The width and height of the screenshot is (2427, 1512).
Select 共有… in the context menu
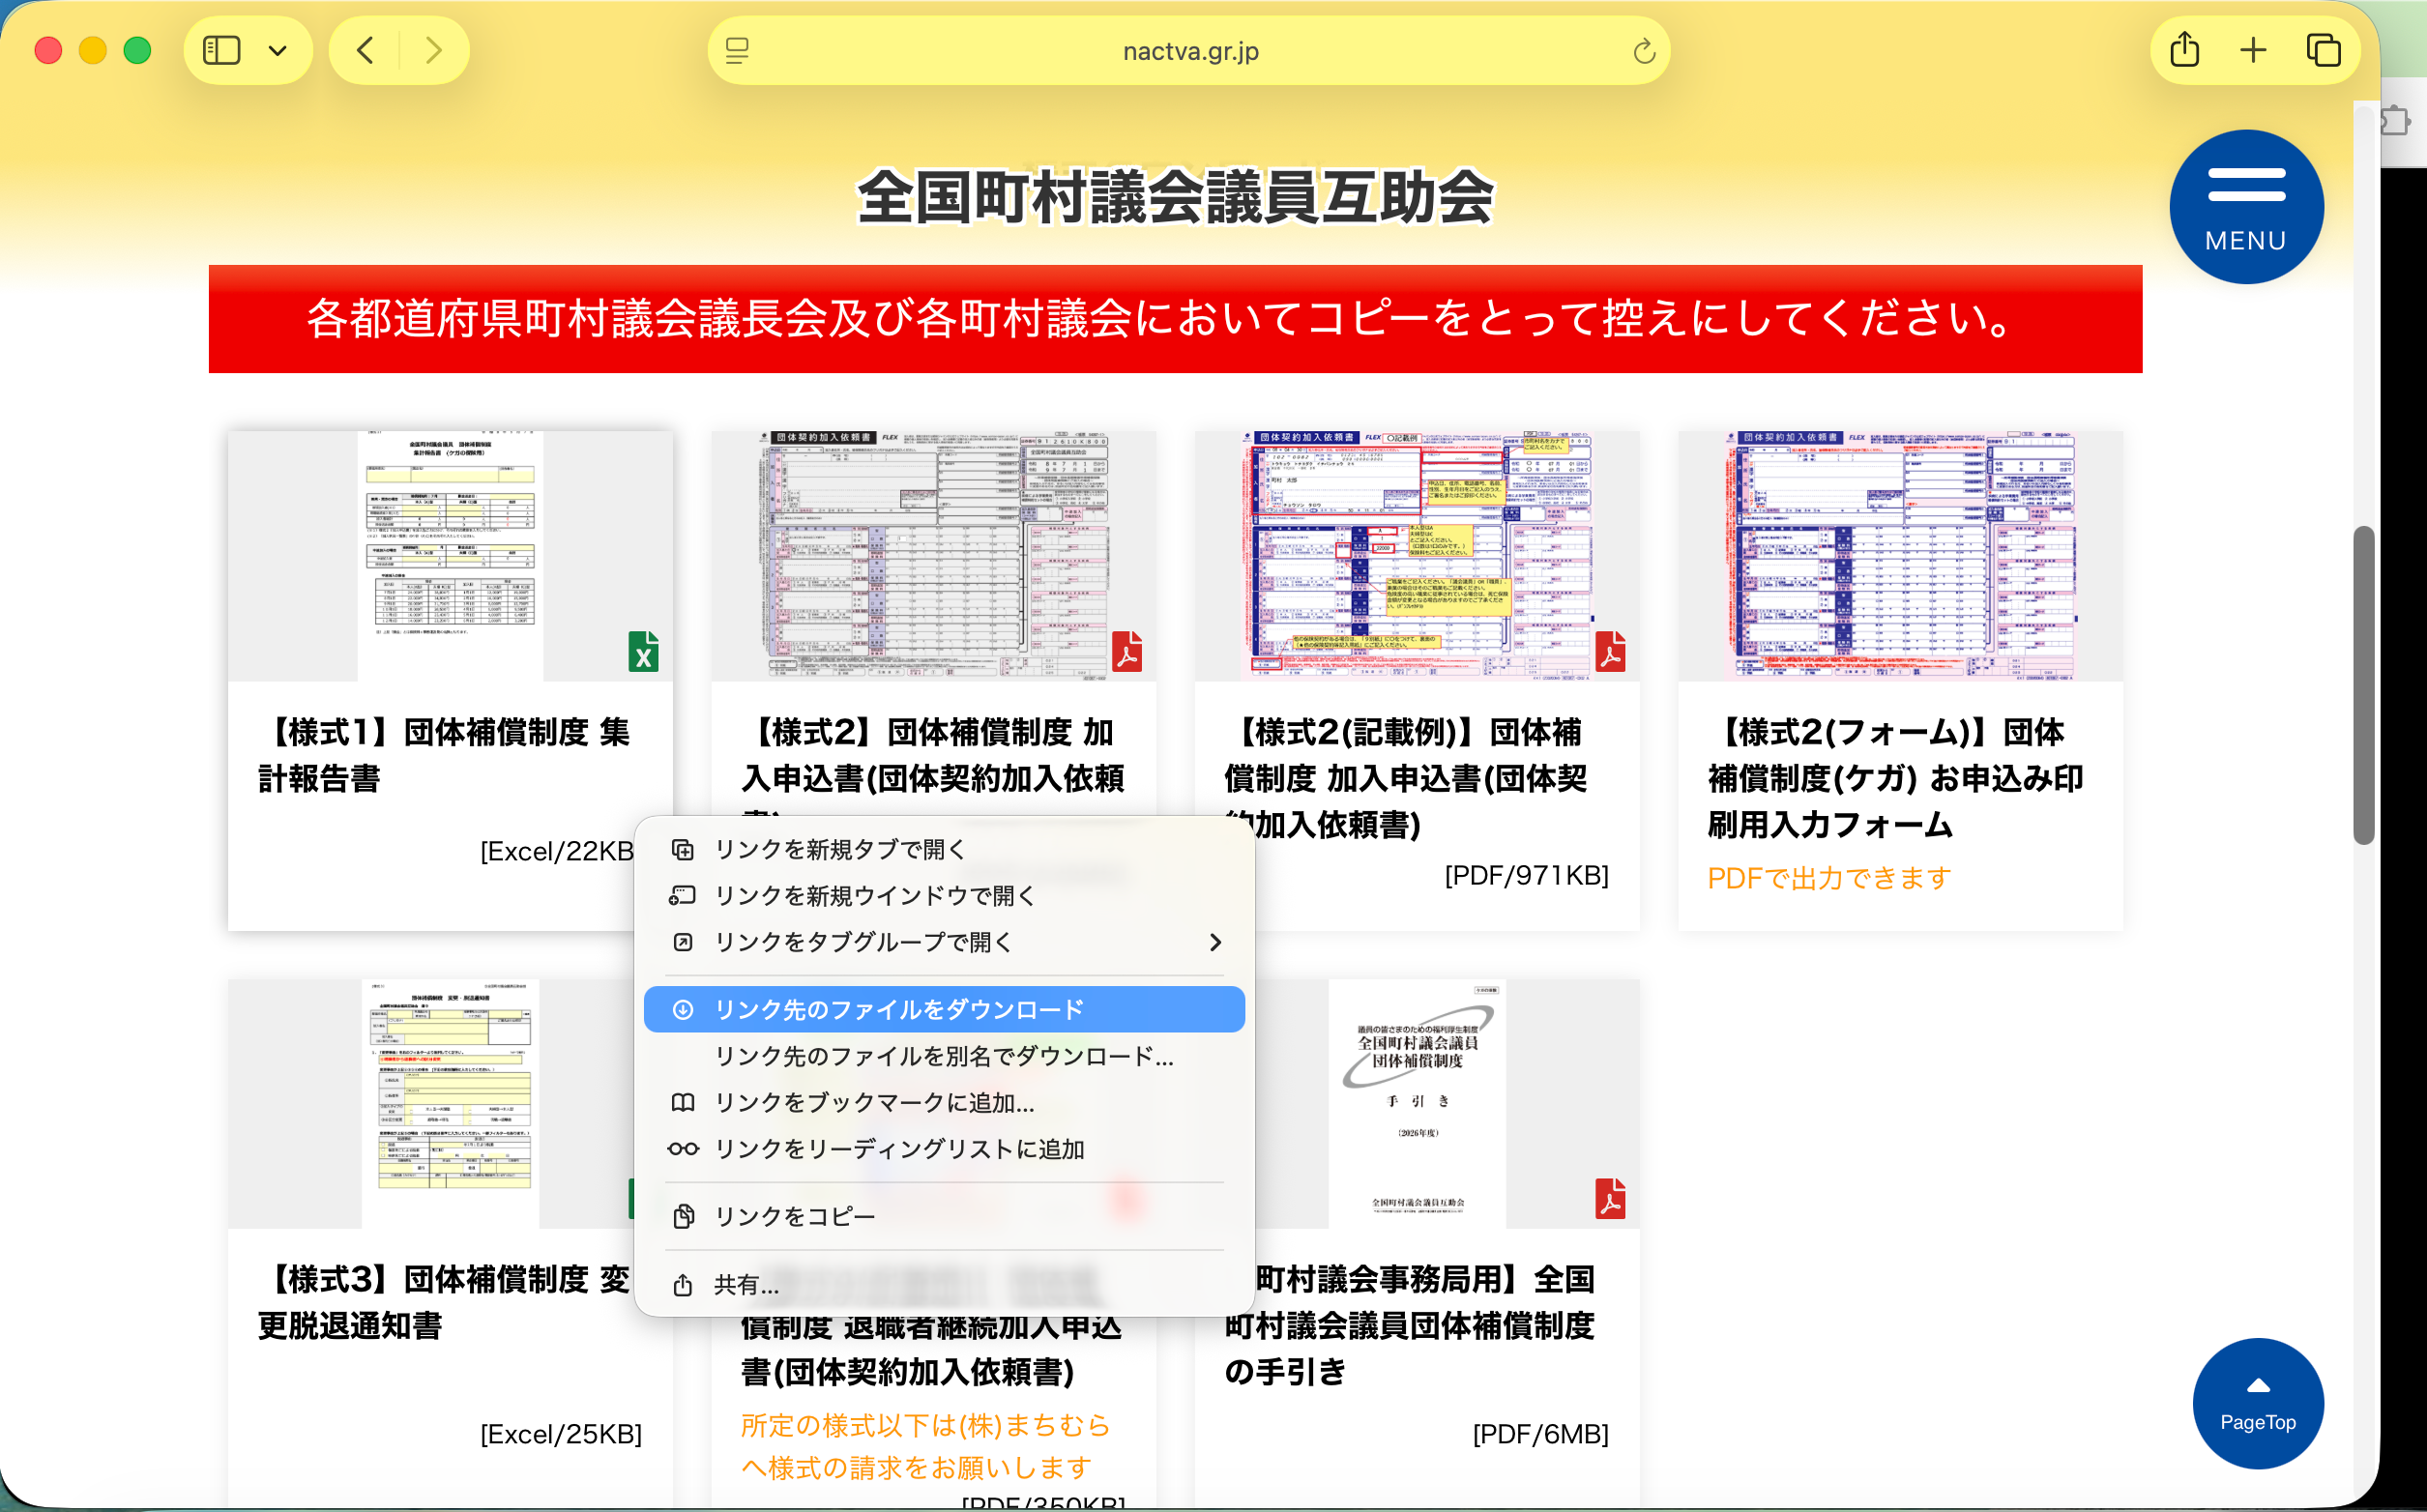tap(944, 1284)
